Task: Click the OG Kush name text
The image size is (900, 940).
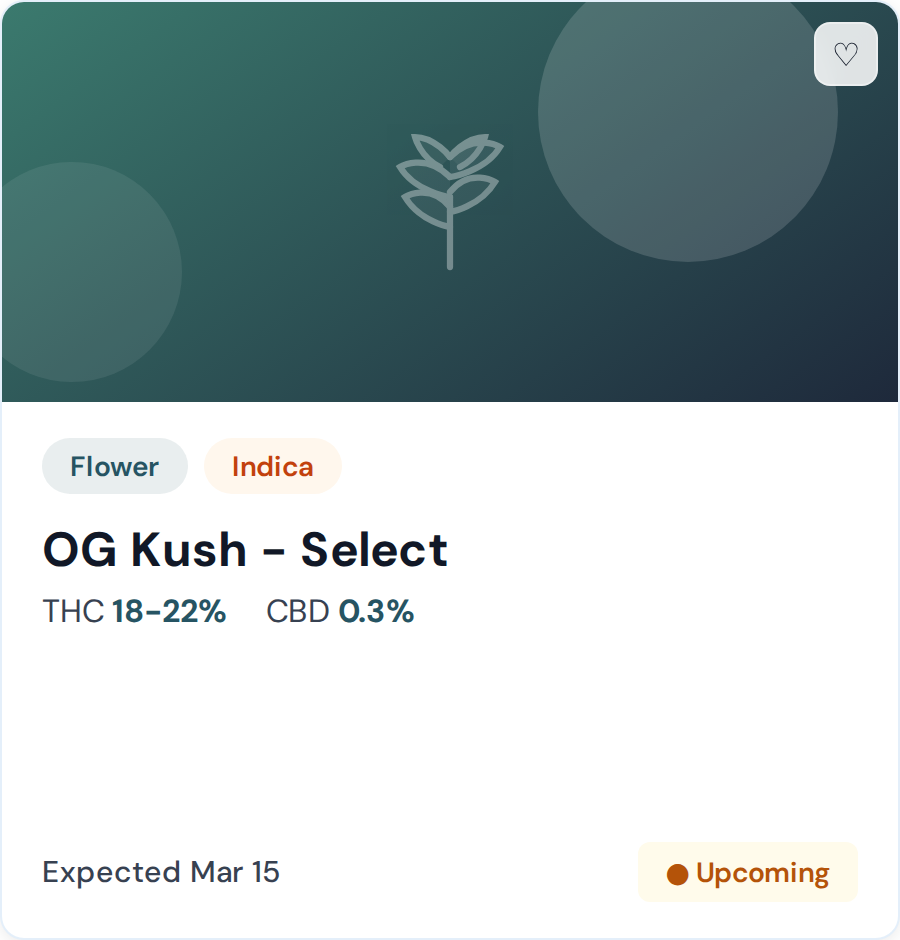Action: [x=144, y=550]
